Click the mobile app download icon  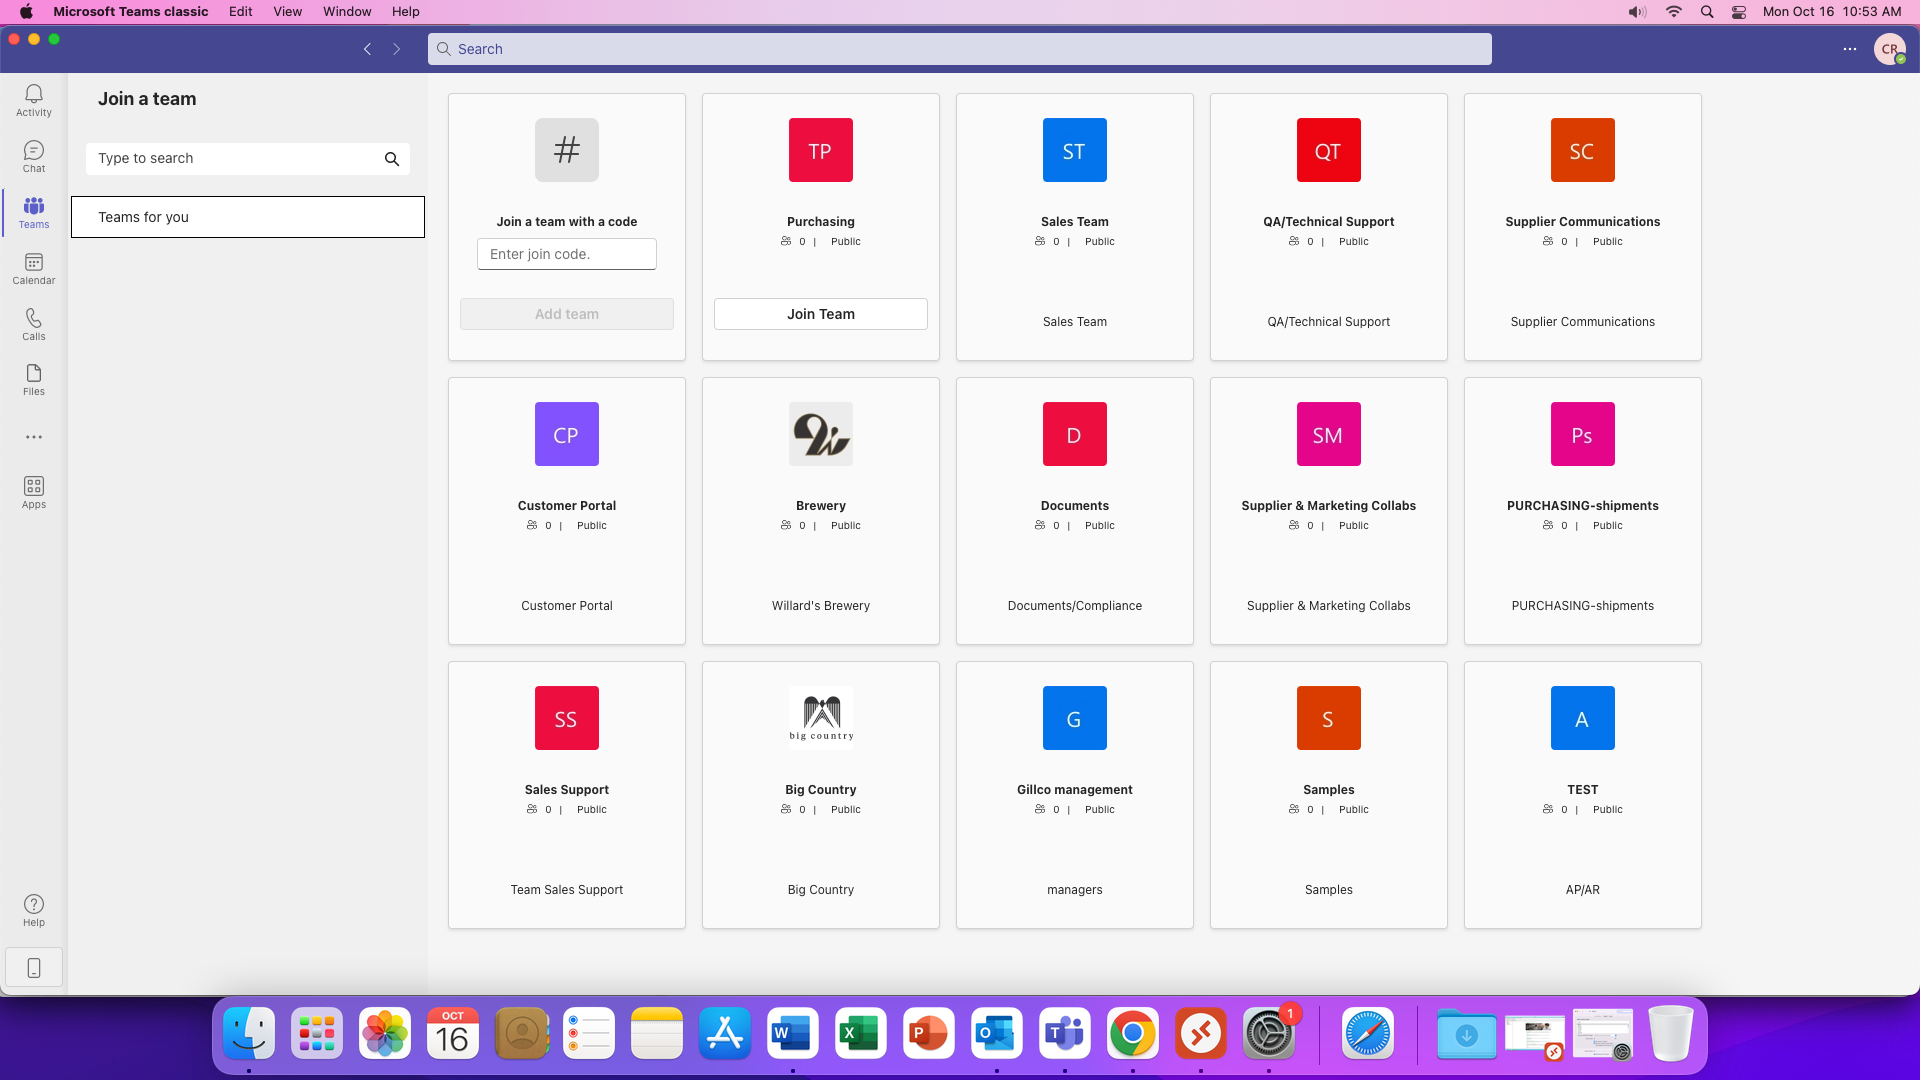coord(33,968)
